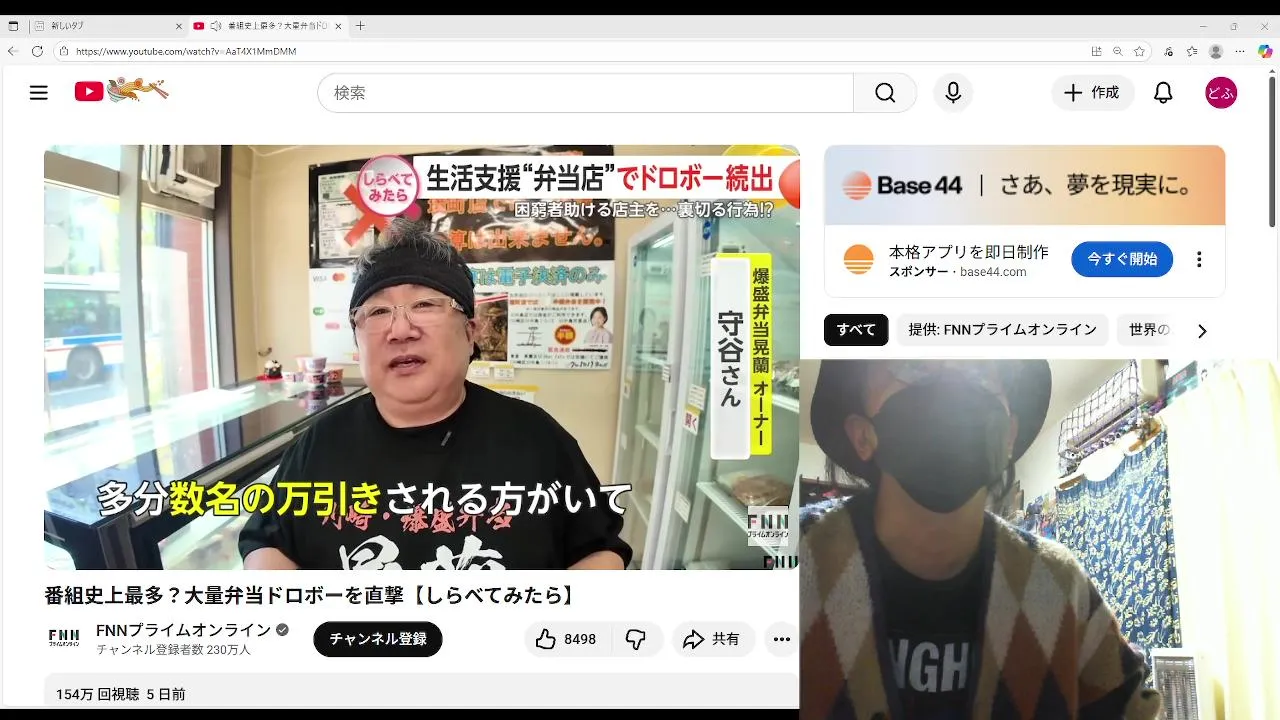Open the zoom-out magnifier in address bar
The width and height of the screenshot is (1280, 720).
[1118, 51]
